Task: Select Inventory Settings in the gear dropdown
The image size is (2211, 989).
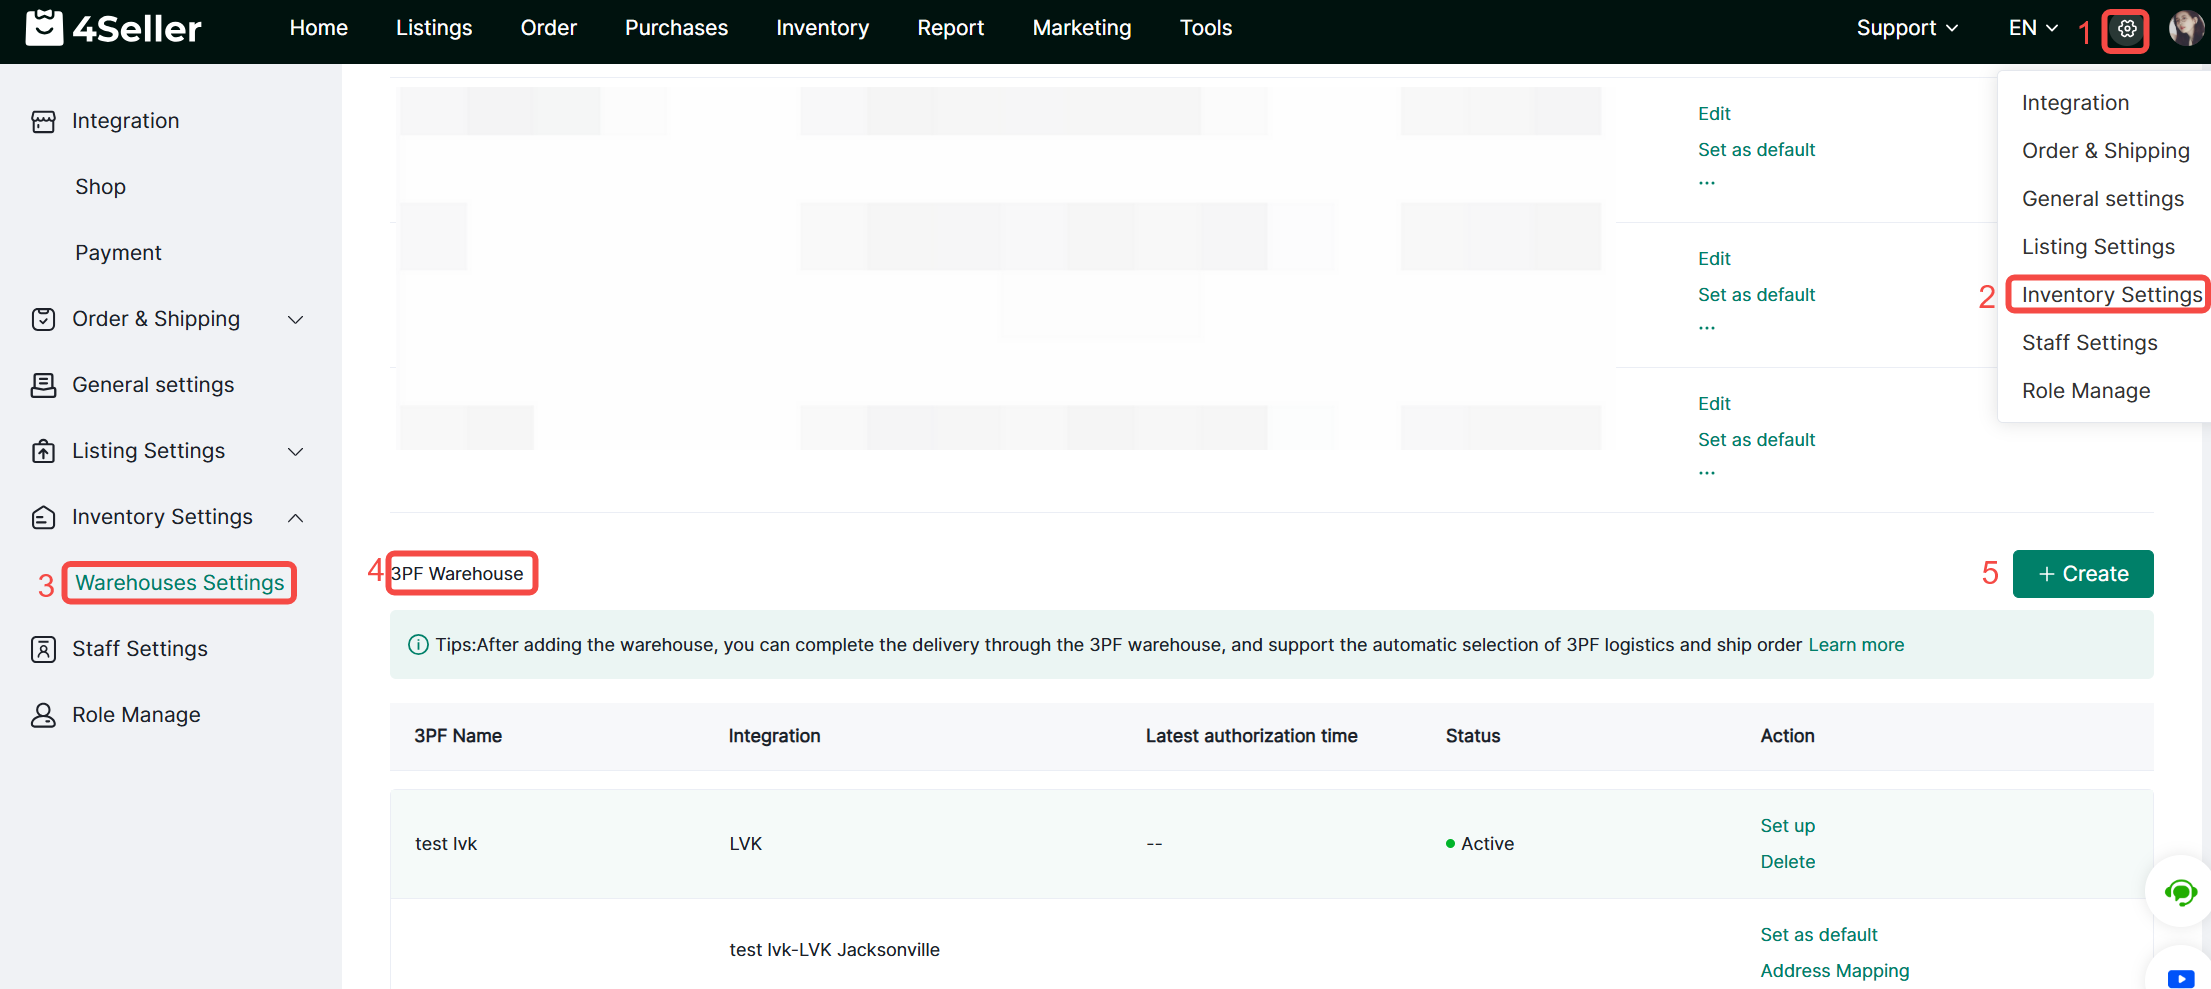Action: point(2111,295)
